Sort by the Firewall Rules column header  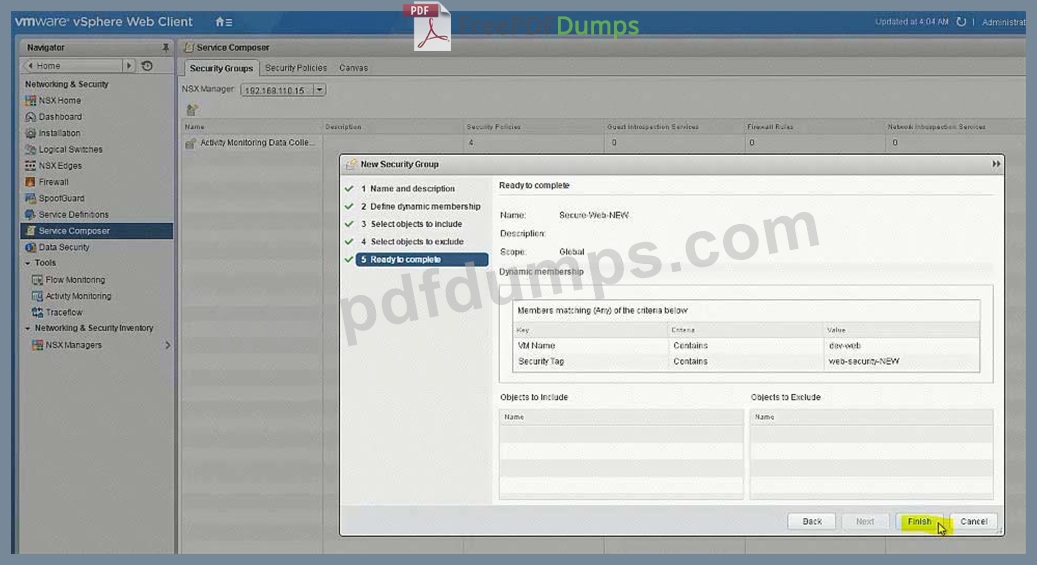coord(813,126)
